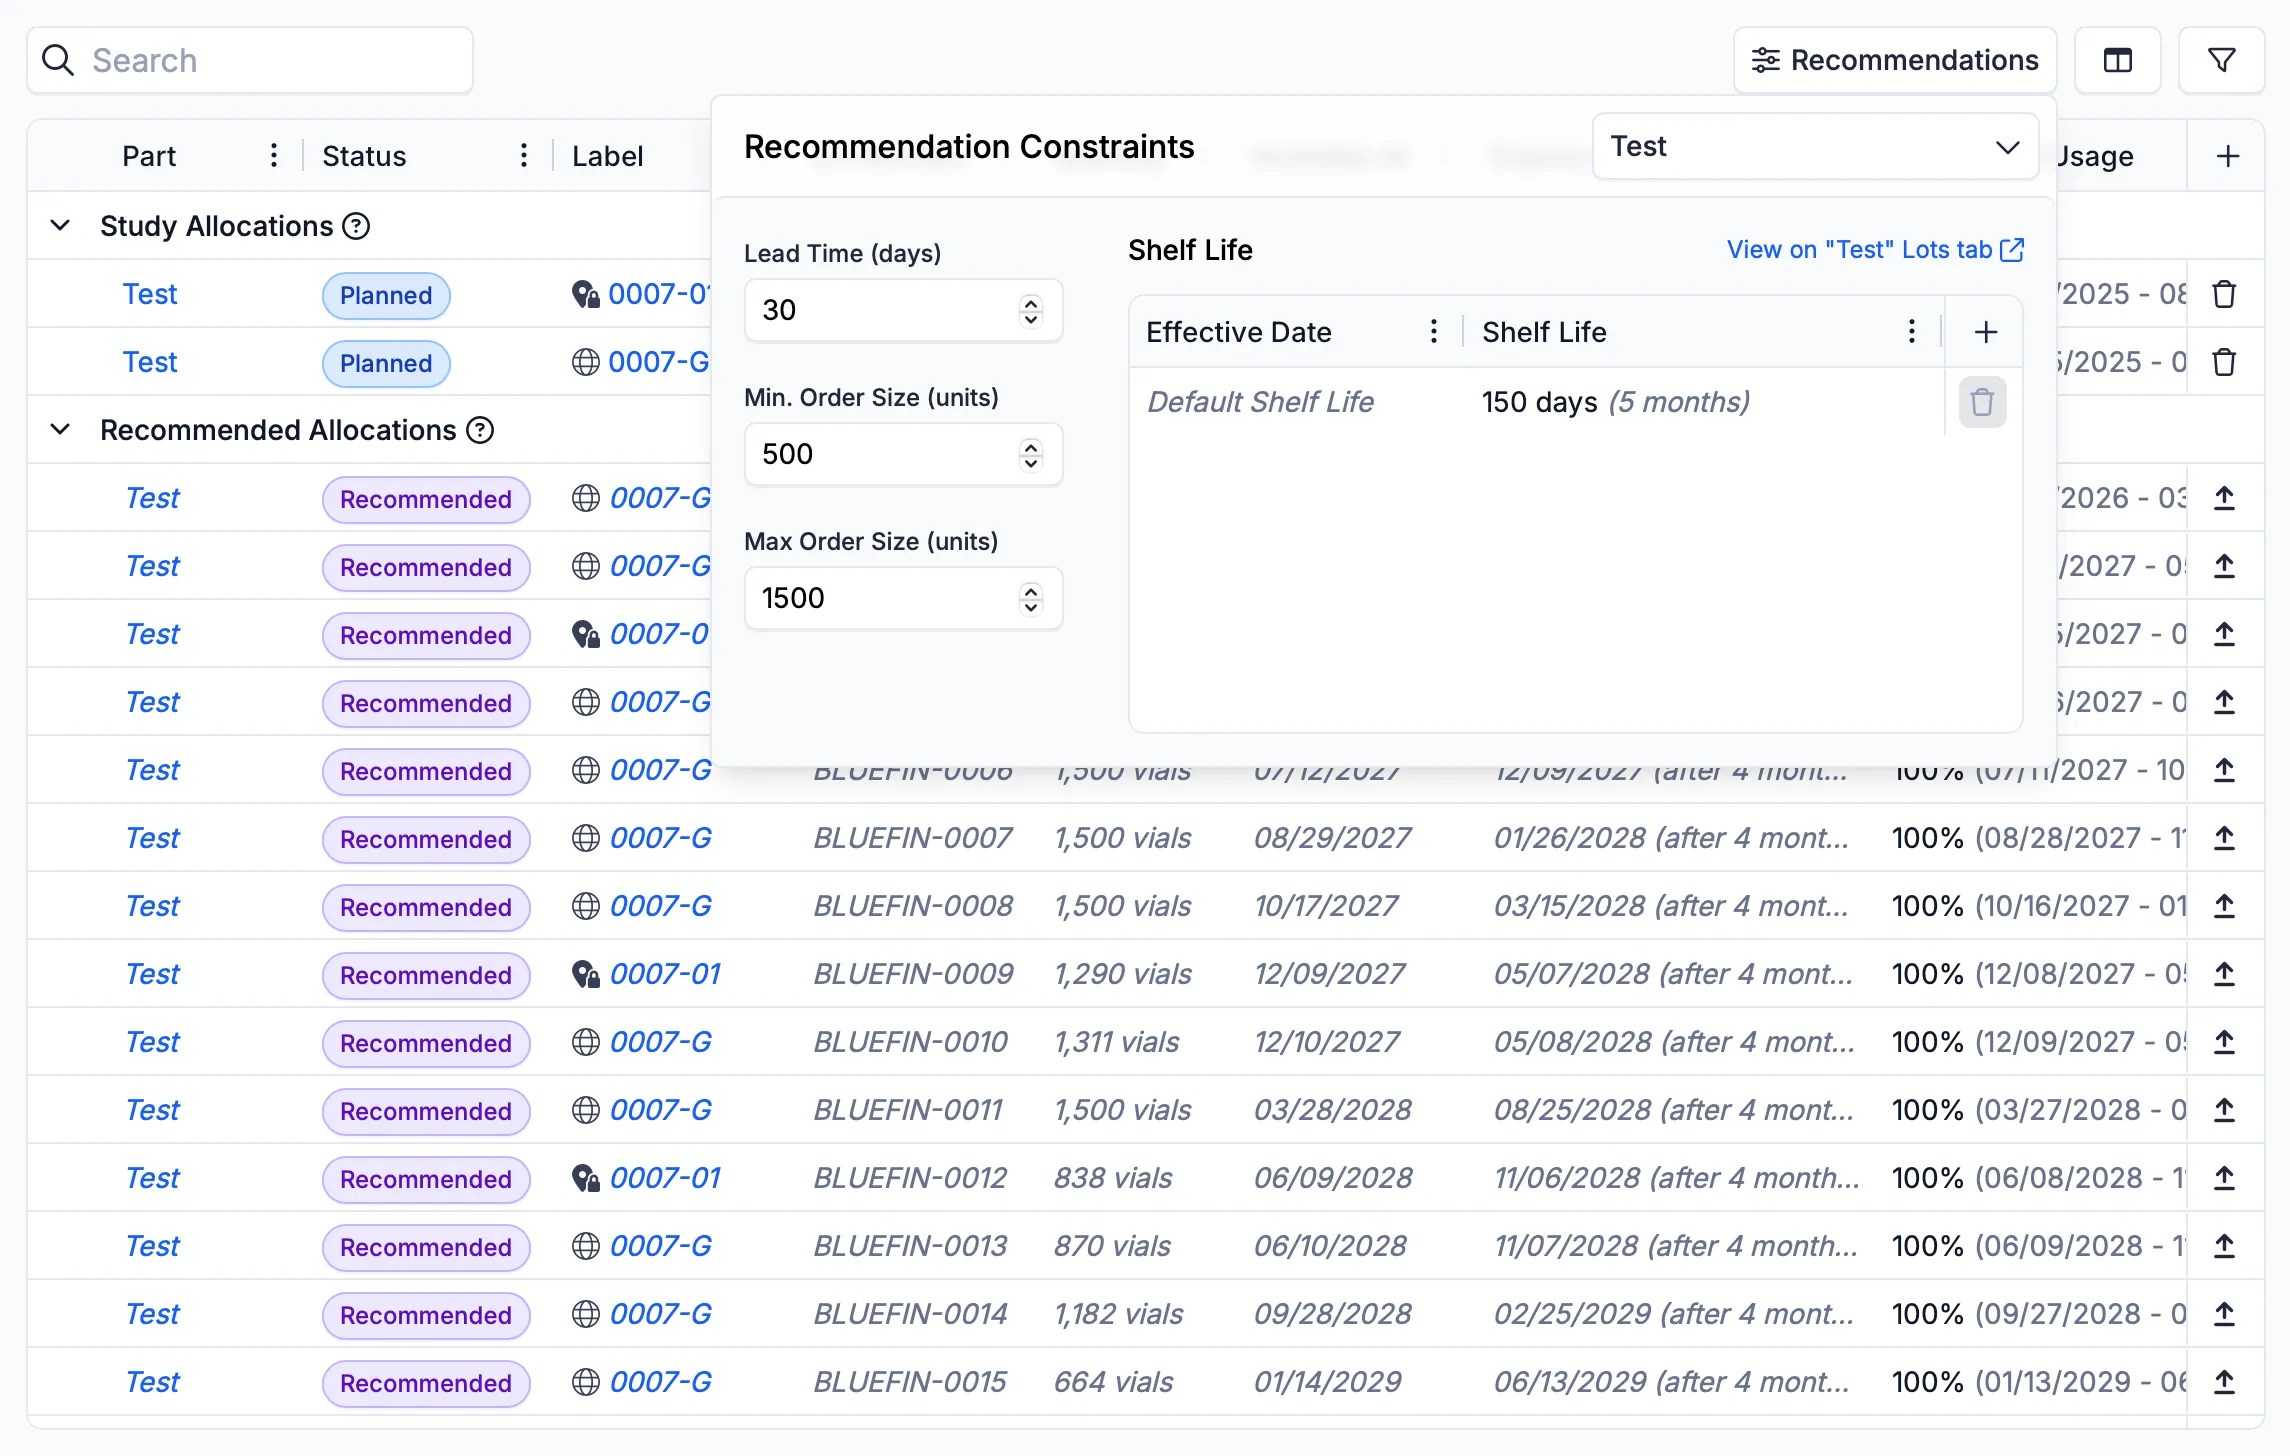Viewport: 2290px width, 1456px height.
Task: Promote the BLUEFIN-0010 recommended allocation
Action: [2224, 1042]
